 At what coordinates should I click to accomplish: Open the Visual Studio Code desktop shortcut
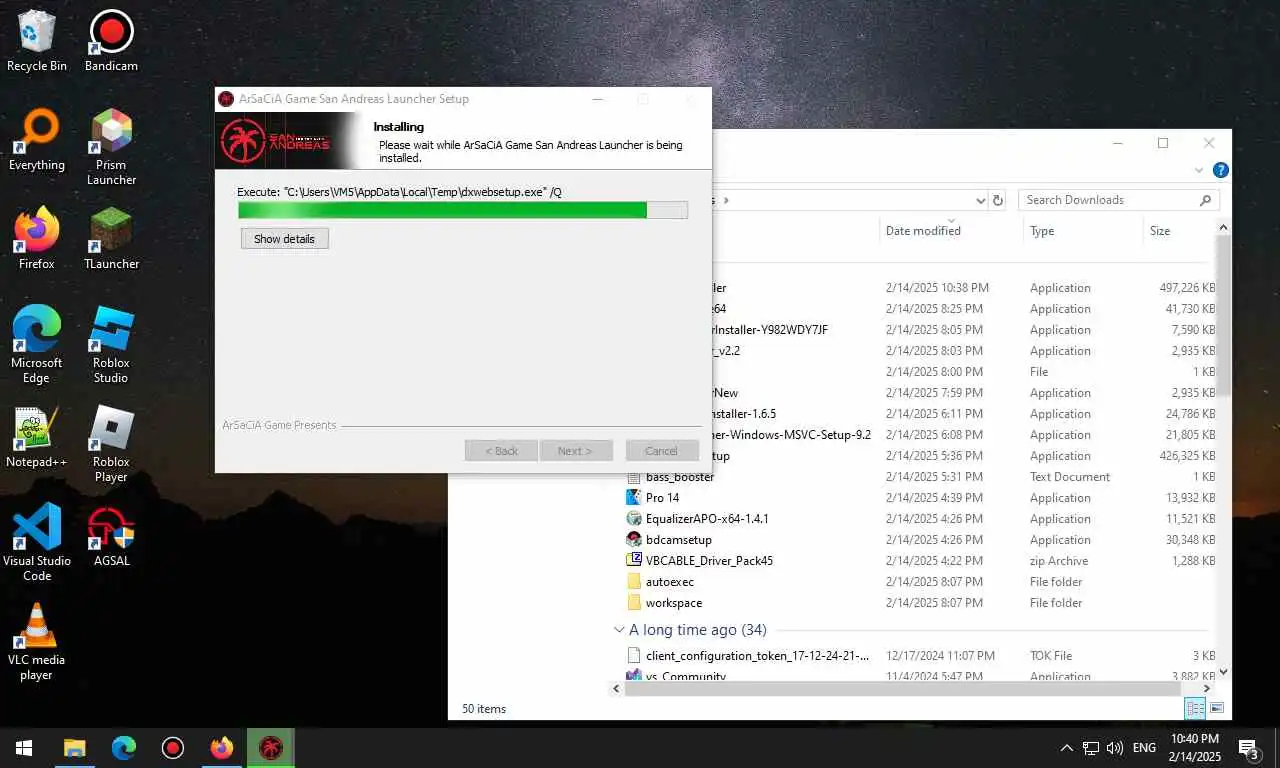coord(37,543)
